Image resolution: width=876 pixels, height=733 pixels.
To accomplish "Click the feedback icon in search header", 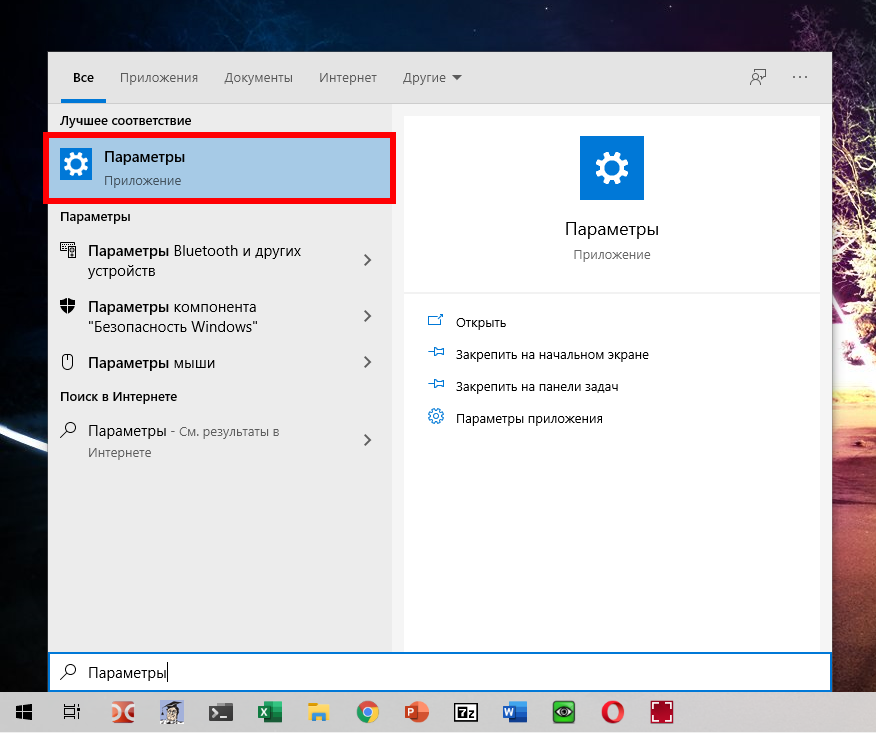I will 758,77.
